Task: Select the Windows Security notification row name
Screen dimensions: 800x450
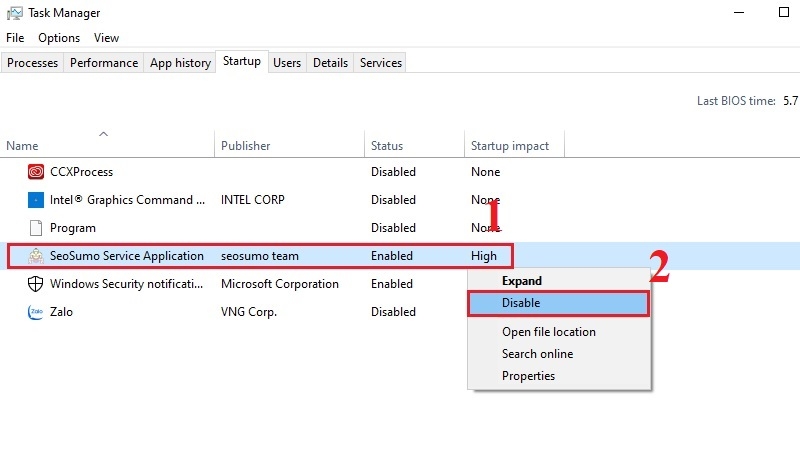Action: point(126,284)
